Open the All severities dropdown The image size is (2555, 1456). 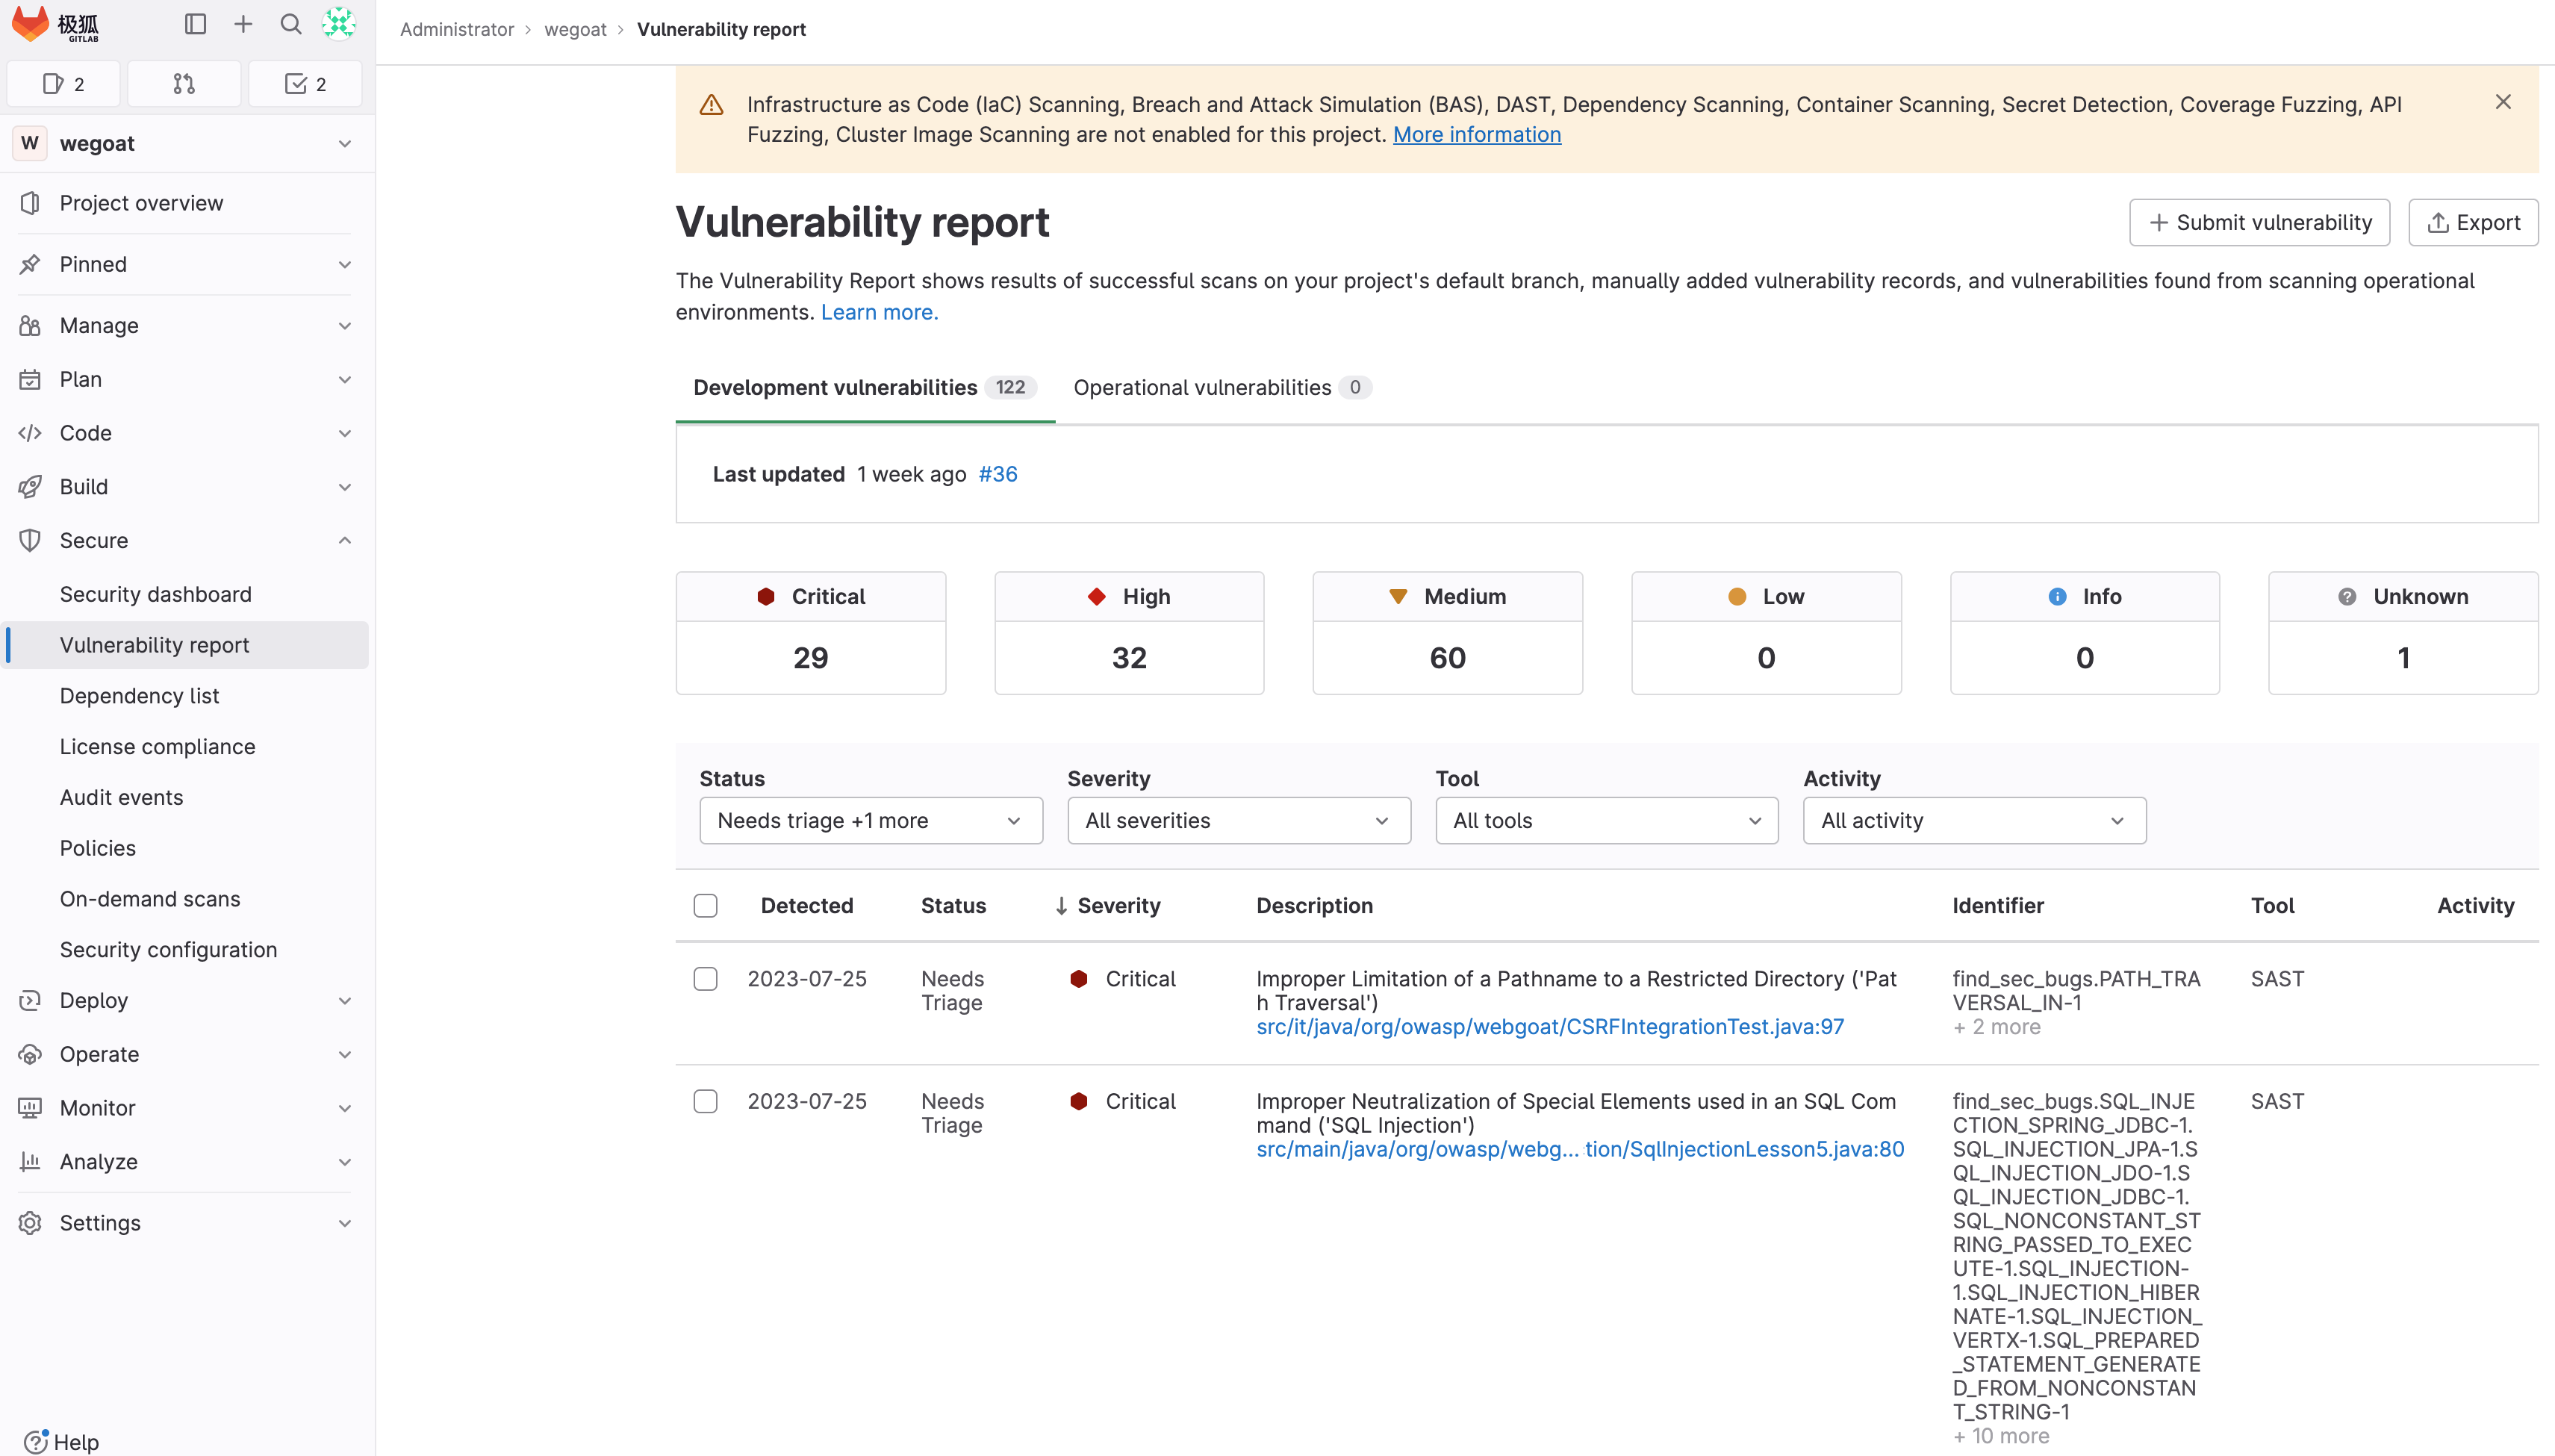pos(1238,820)
